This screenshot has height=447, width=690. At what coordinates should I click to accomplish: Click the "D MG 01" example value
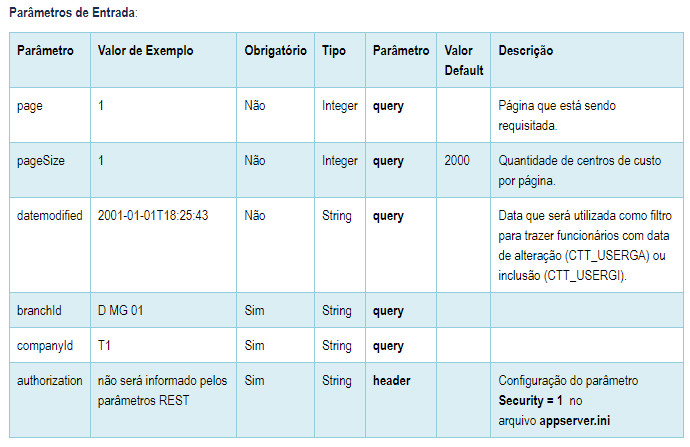[x=121, y=311]
